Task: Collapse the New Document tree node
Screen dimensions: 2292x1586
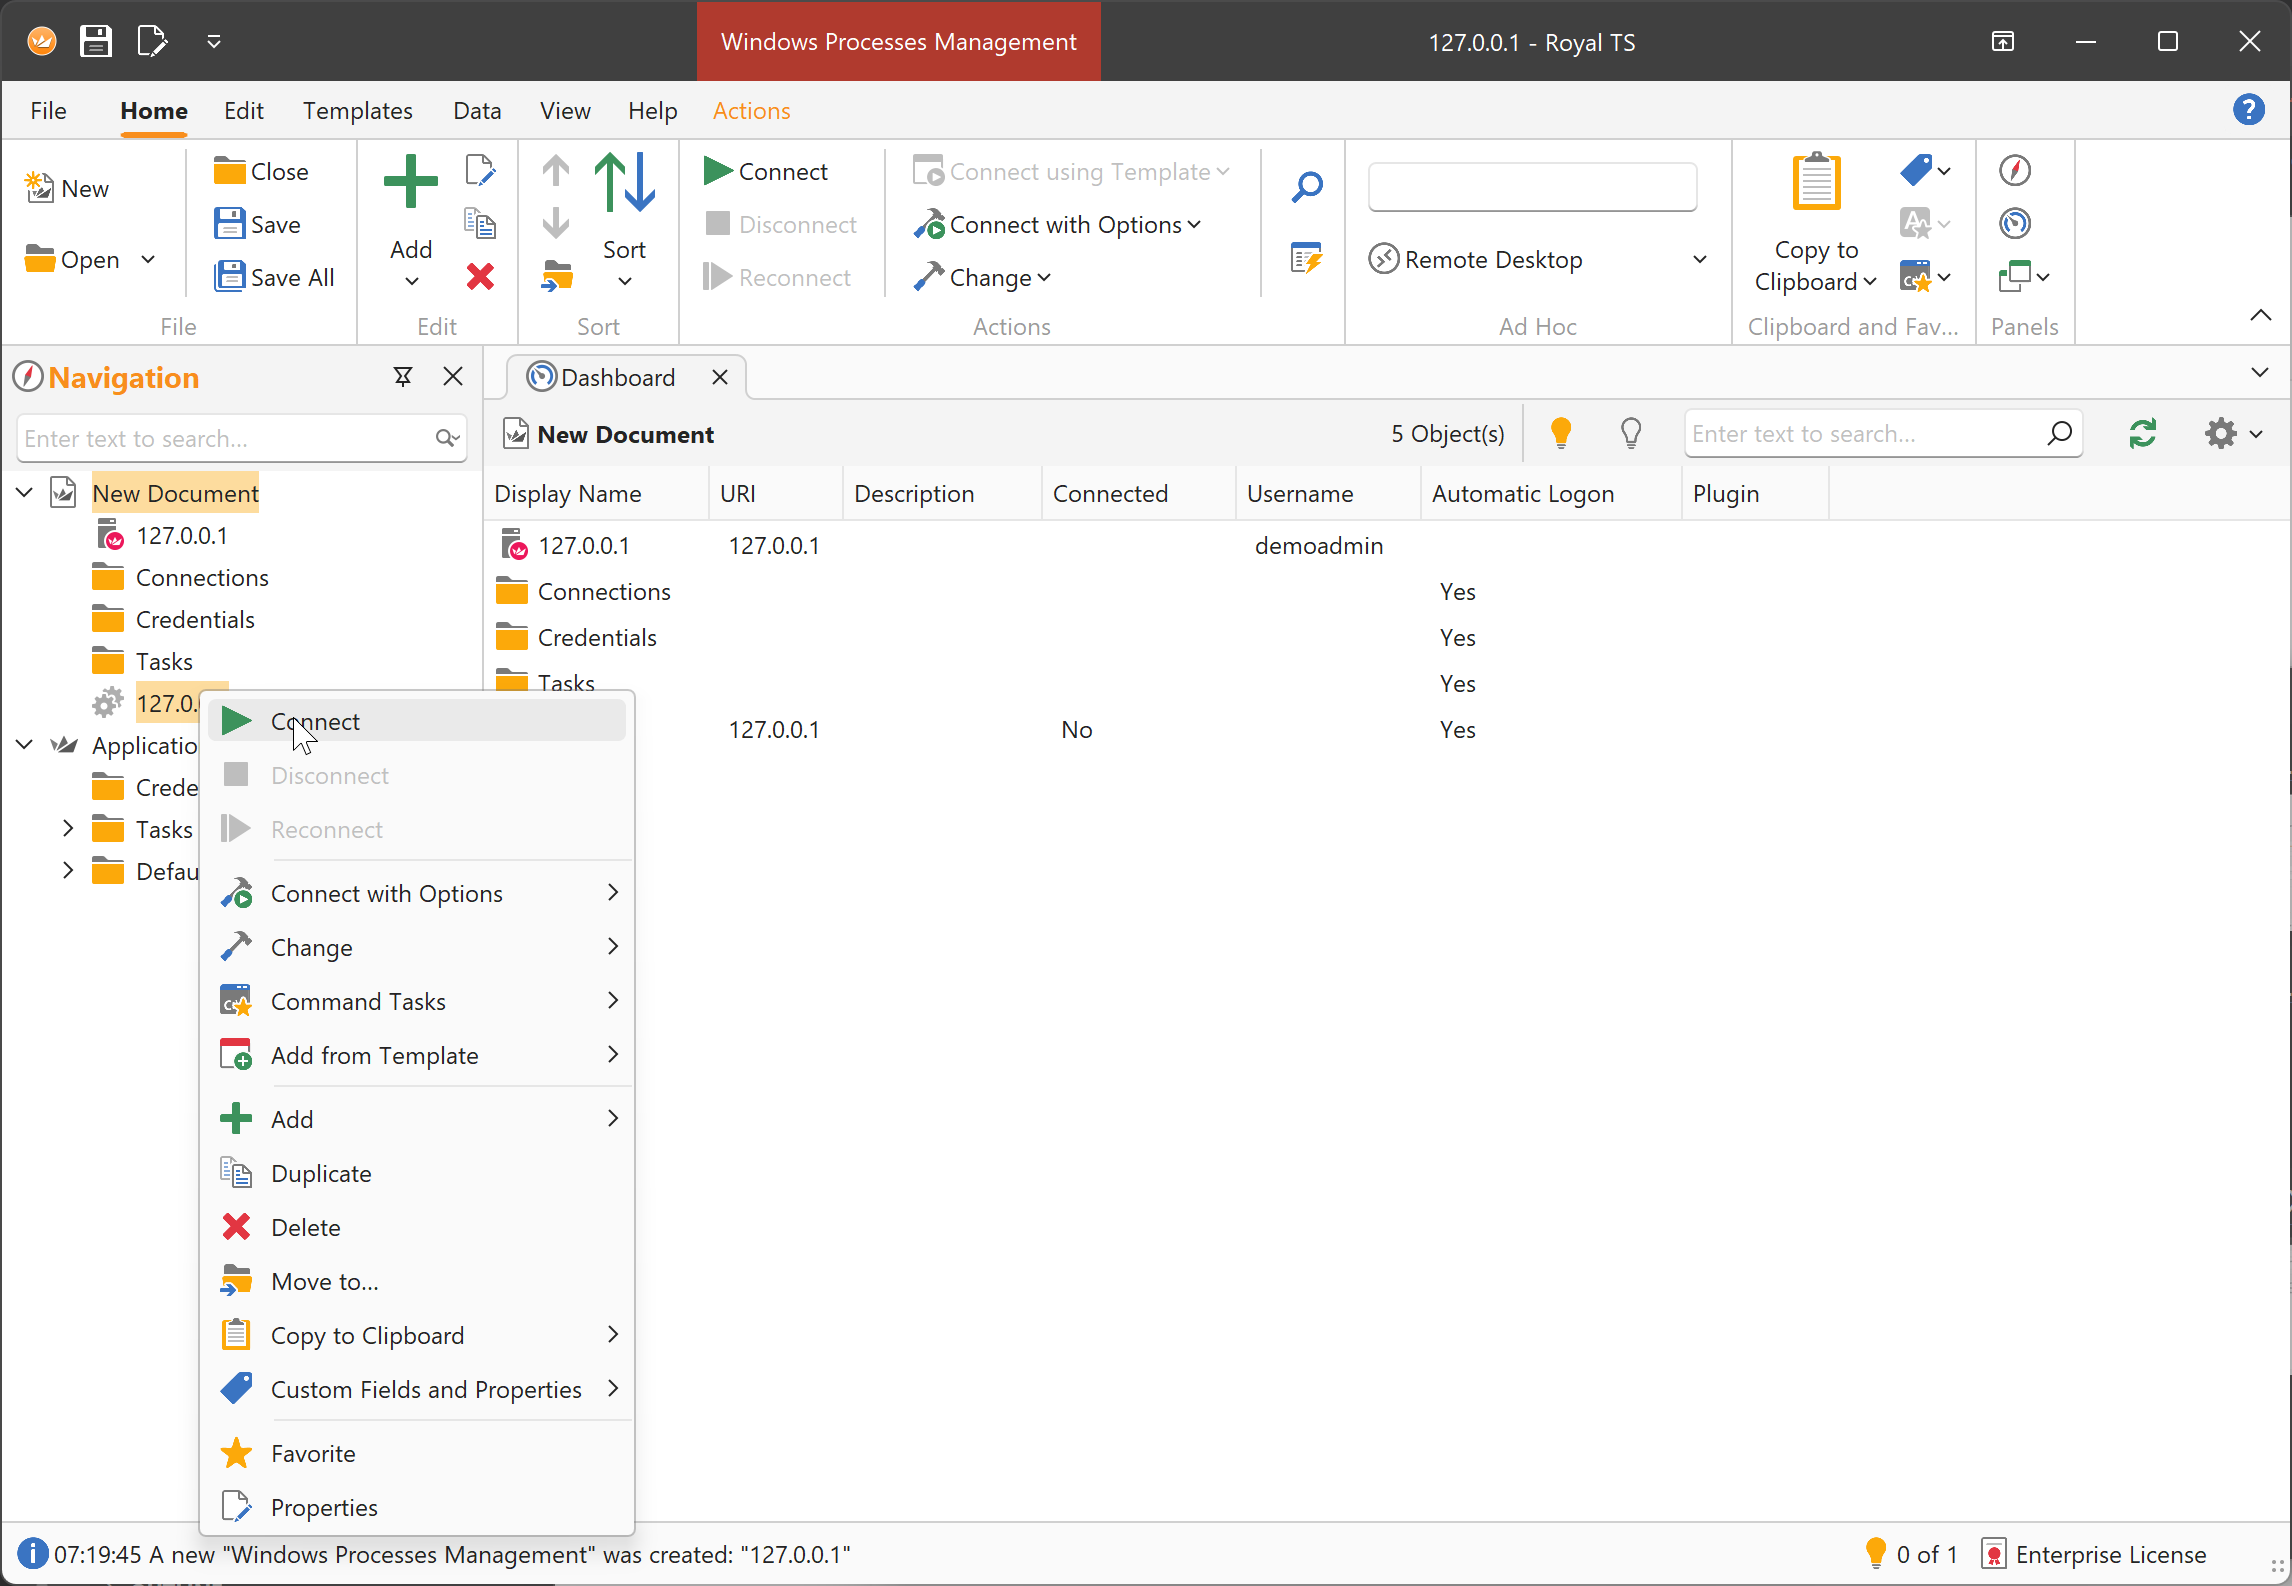Action: [x=25, y=492]
